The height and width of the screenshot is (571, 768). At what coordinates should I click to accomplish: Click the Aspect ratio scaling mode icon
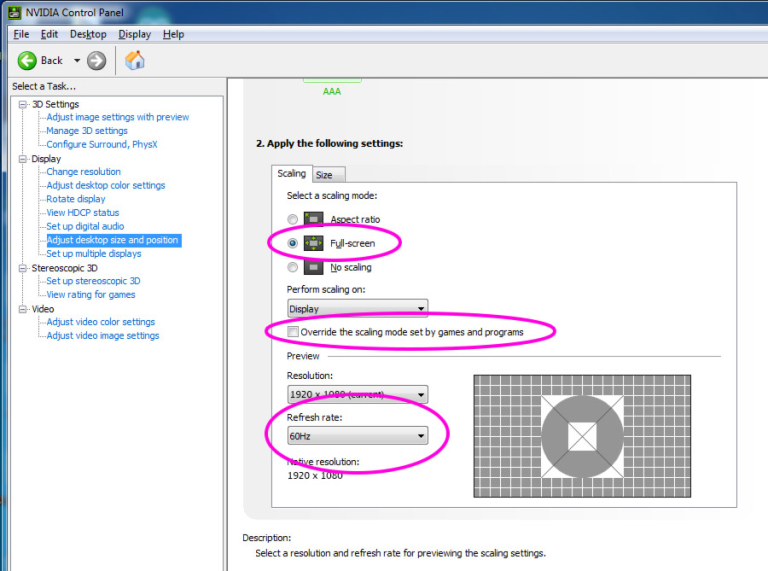313,219
